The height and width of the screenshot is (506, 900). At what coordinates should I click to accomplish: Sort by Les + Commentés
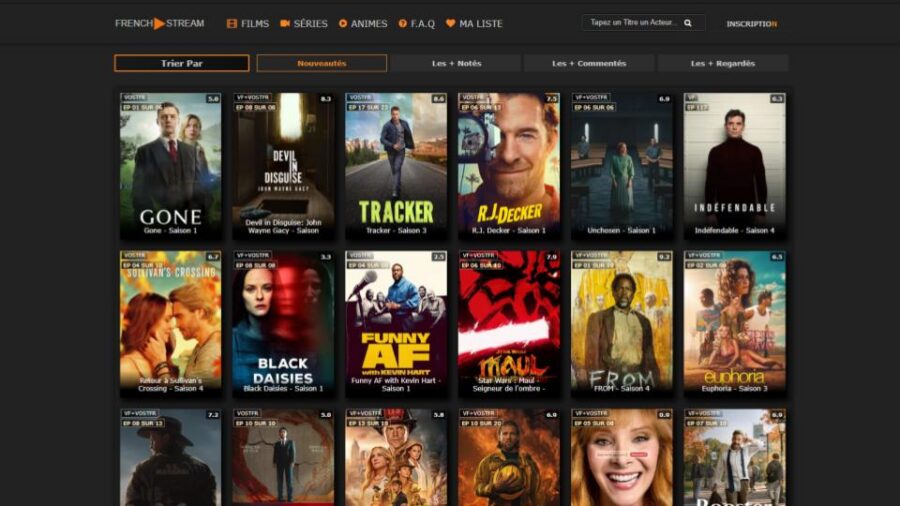[589, 63]
